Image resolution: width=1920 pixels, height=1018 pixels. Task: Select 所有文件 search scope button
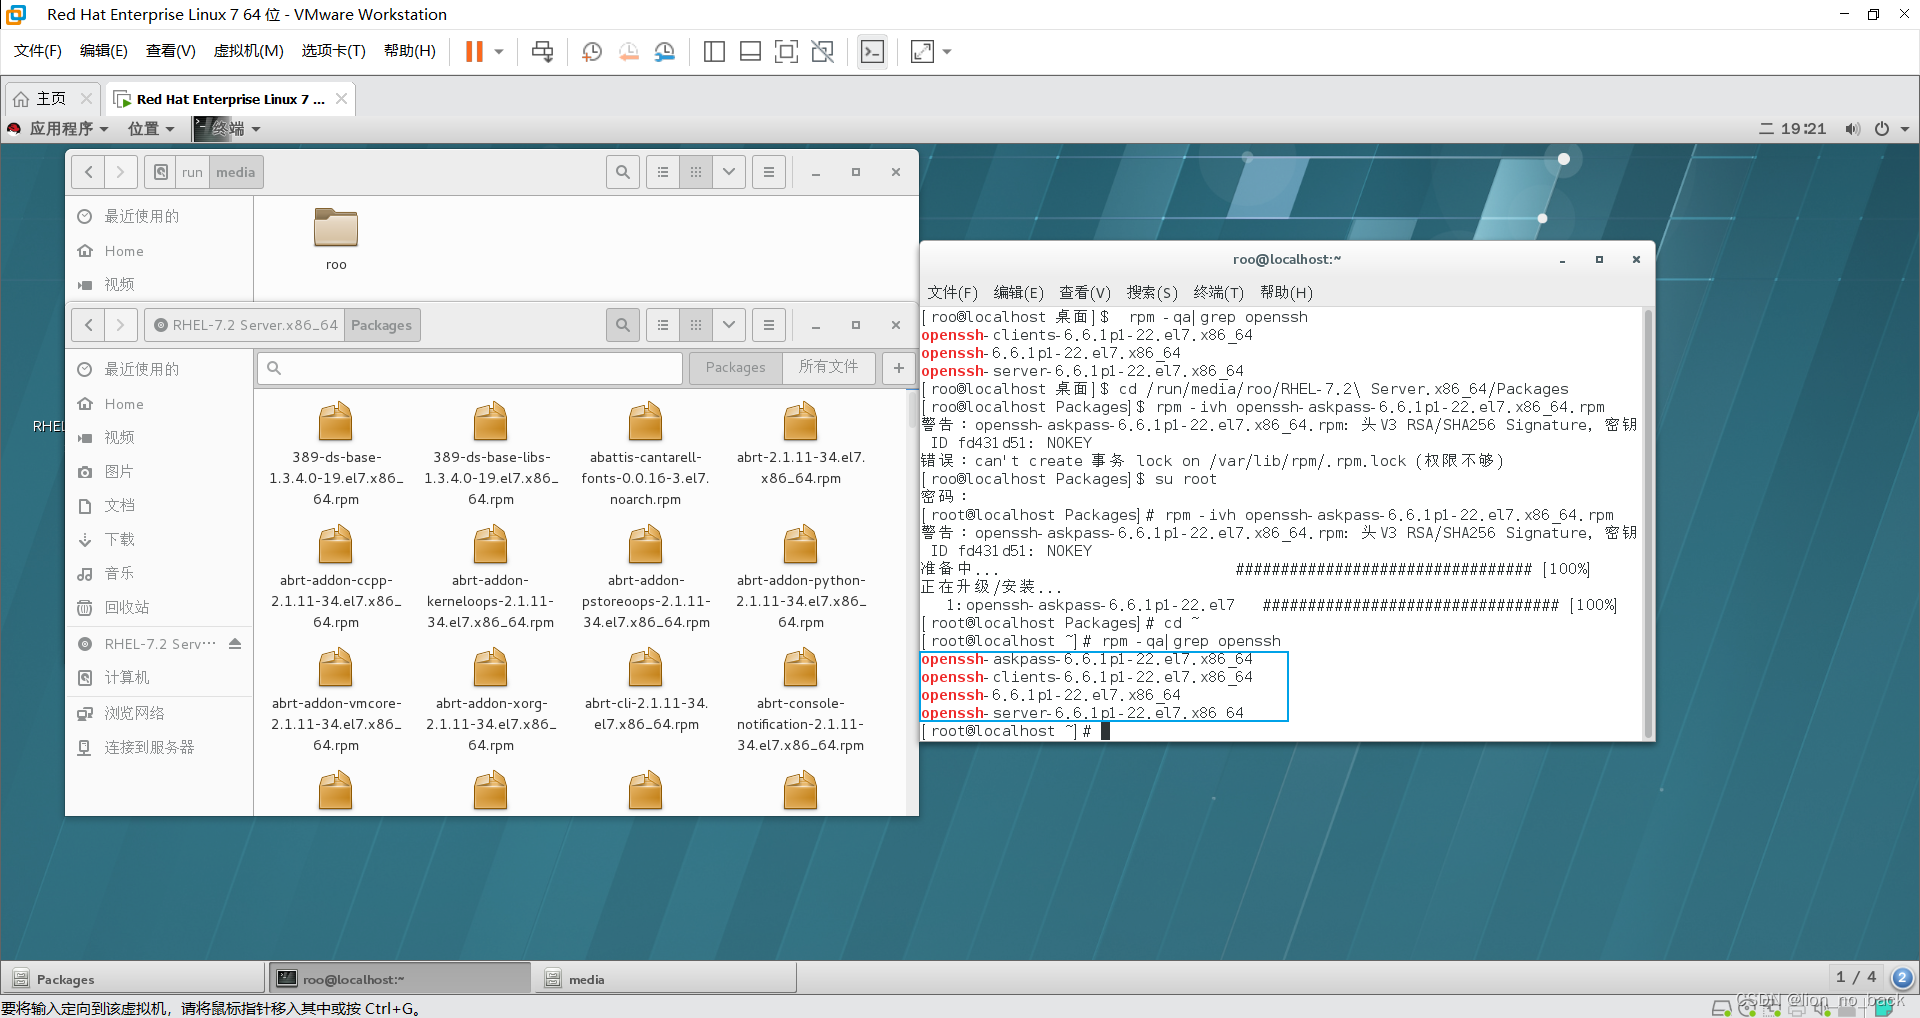coord(829,368)
